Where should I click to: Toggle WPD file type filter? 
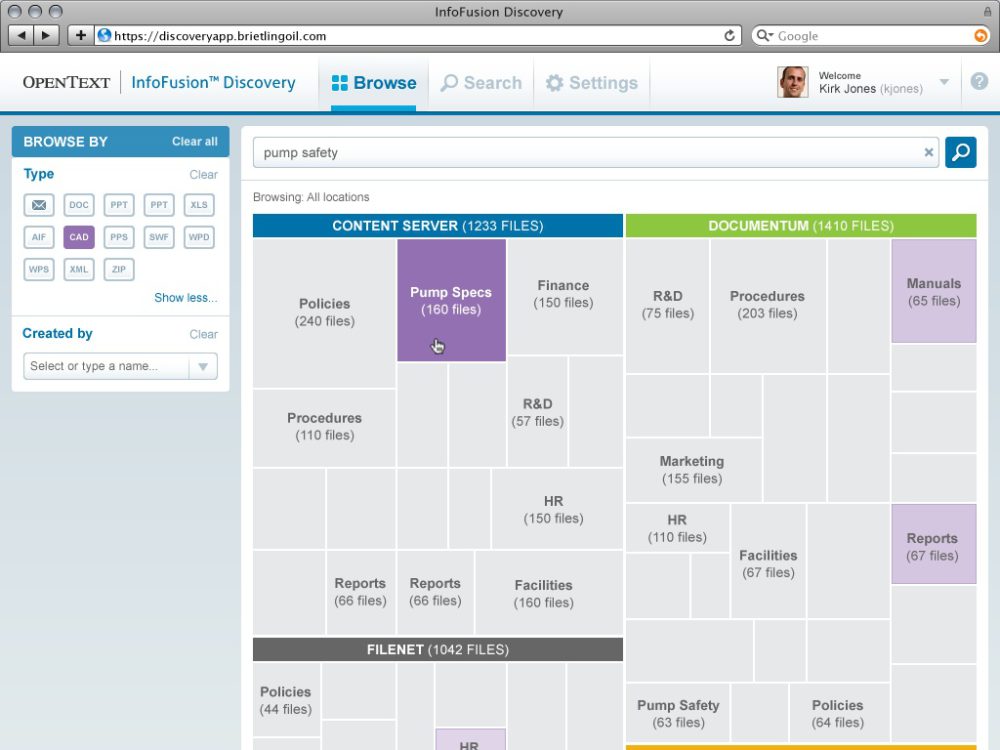[x=199, y=237]
